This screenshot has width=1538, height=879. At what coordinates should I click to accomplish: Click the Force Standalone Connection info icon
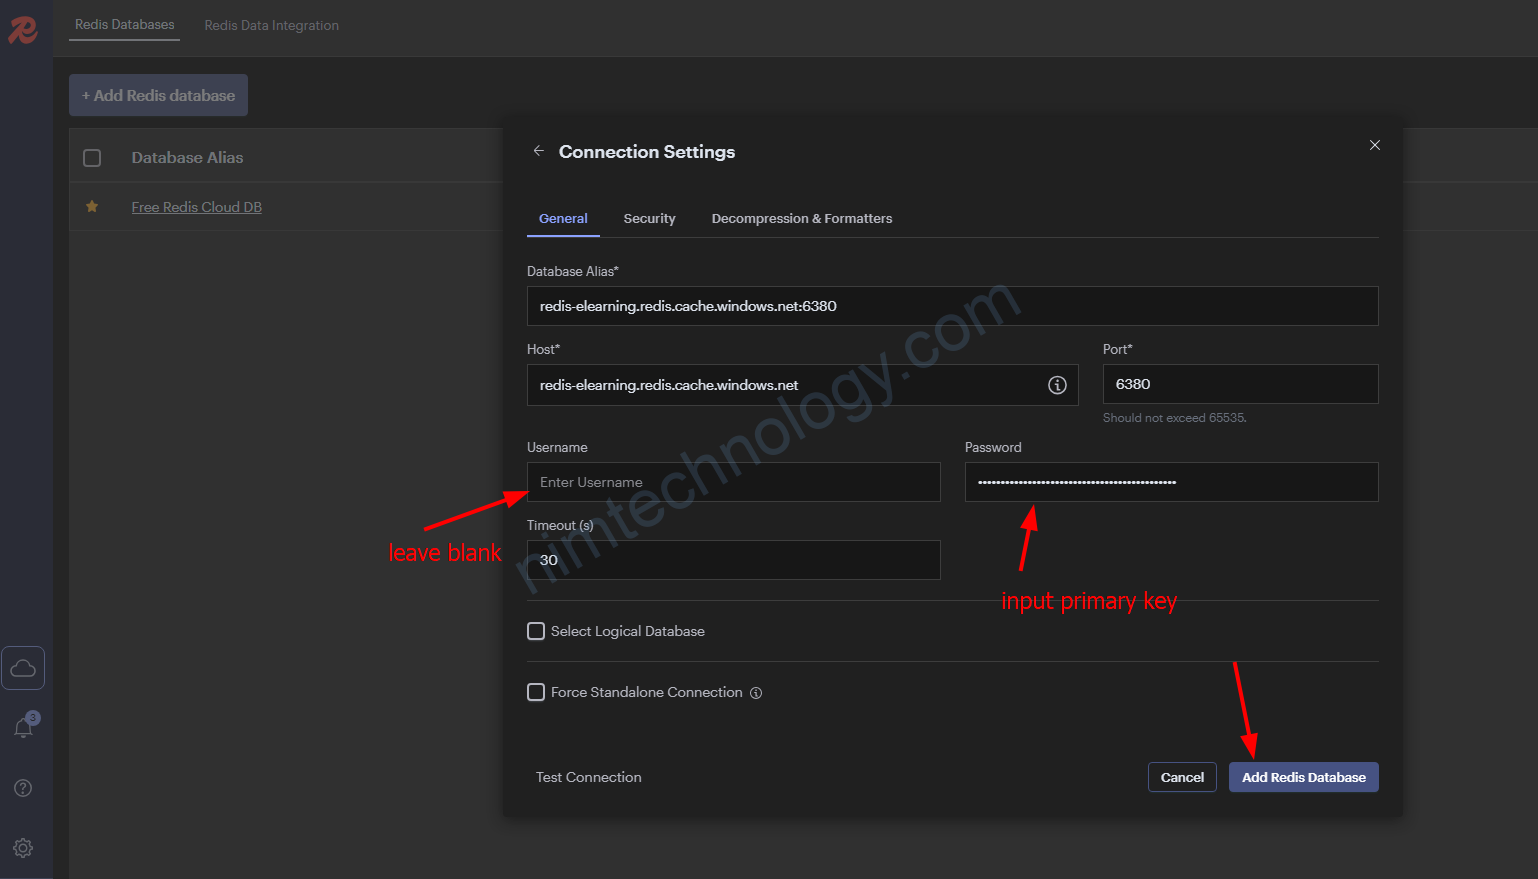756,693
